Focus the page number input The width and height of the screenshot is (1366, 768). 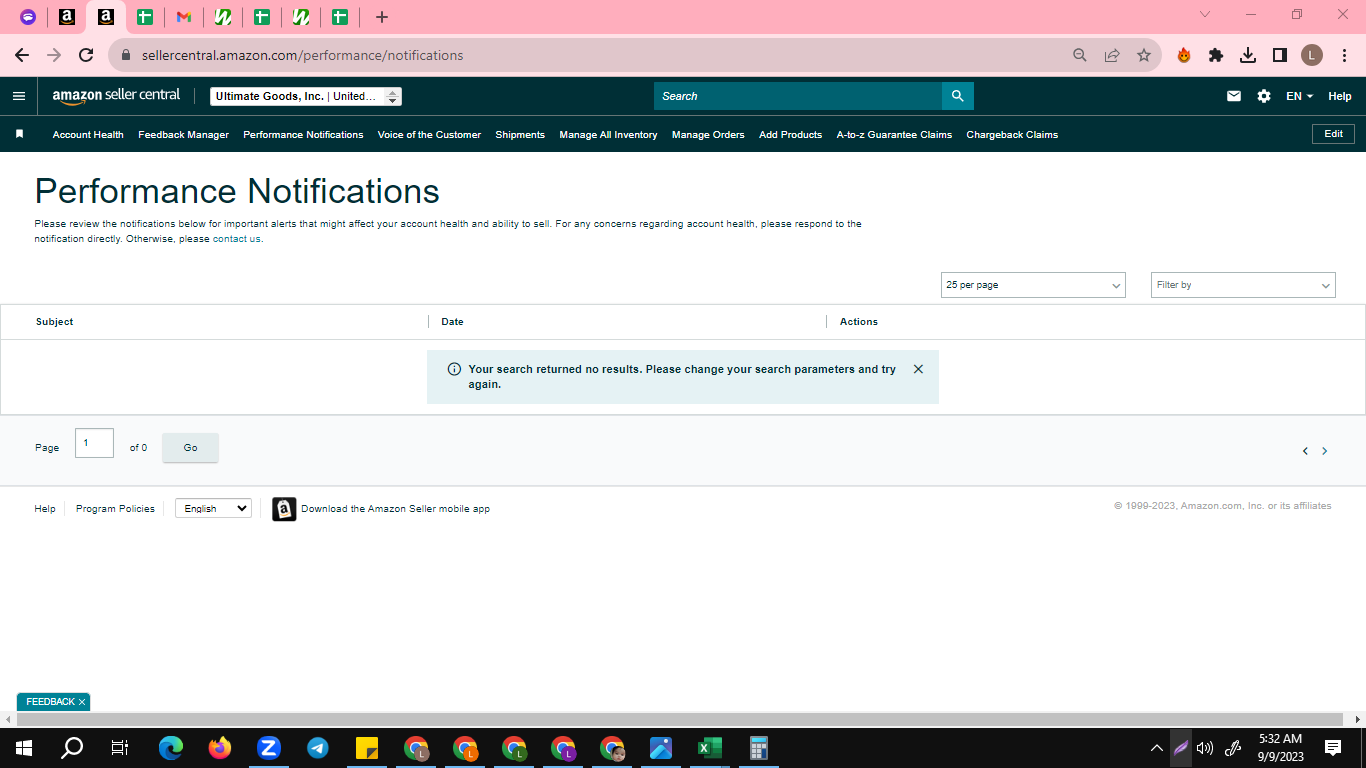94,443
